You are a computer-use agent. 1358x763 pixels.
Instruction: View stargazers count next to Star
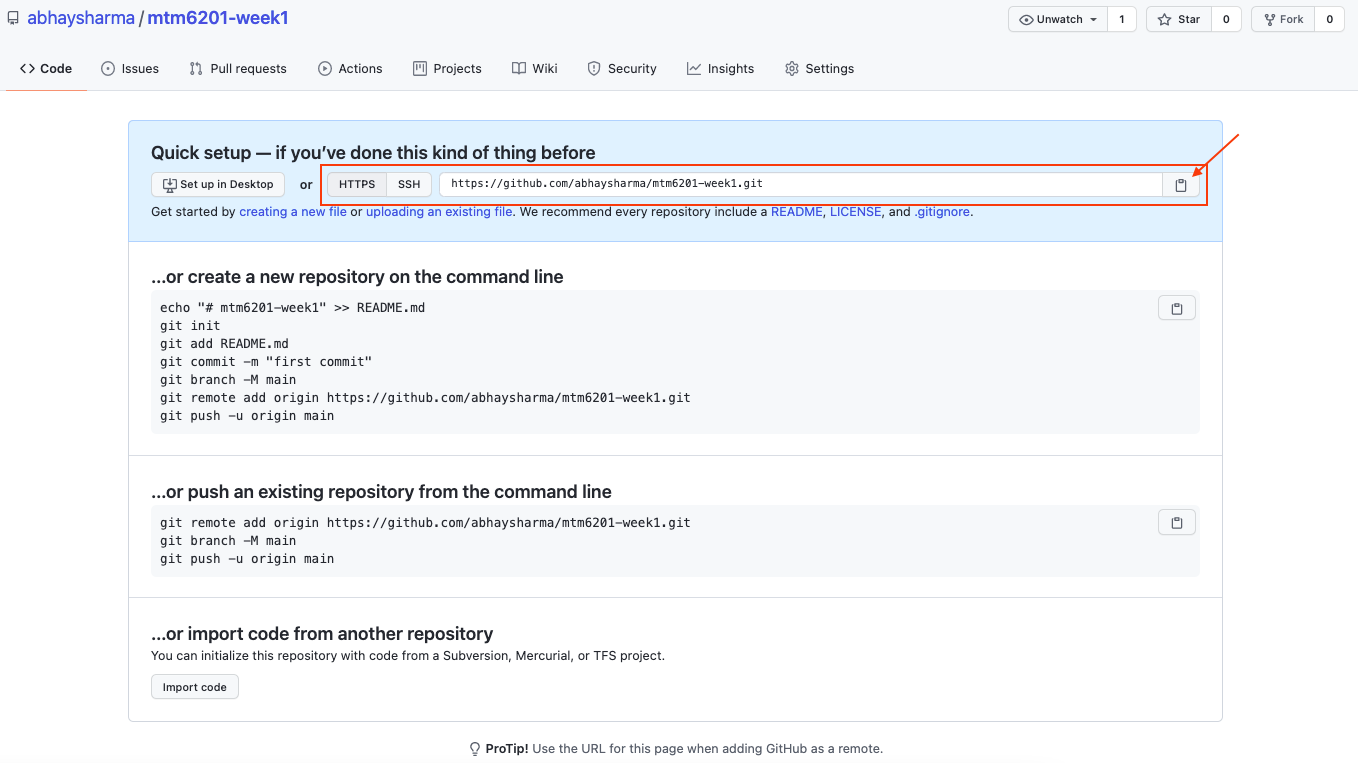pyautogui.click(x=1226, y=19)
